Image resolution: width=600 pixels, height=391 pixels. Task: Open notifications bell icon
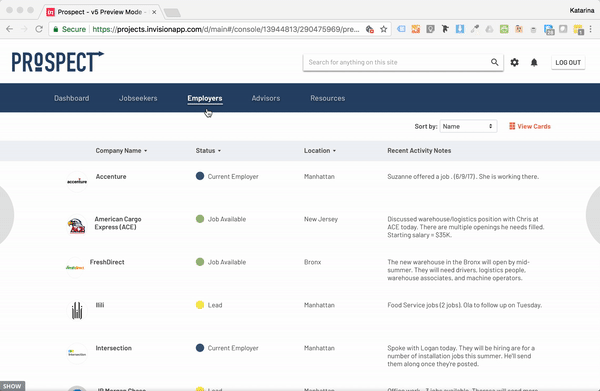pos(534,62)
